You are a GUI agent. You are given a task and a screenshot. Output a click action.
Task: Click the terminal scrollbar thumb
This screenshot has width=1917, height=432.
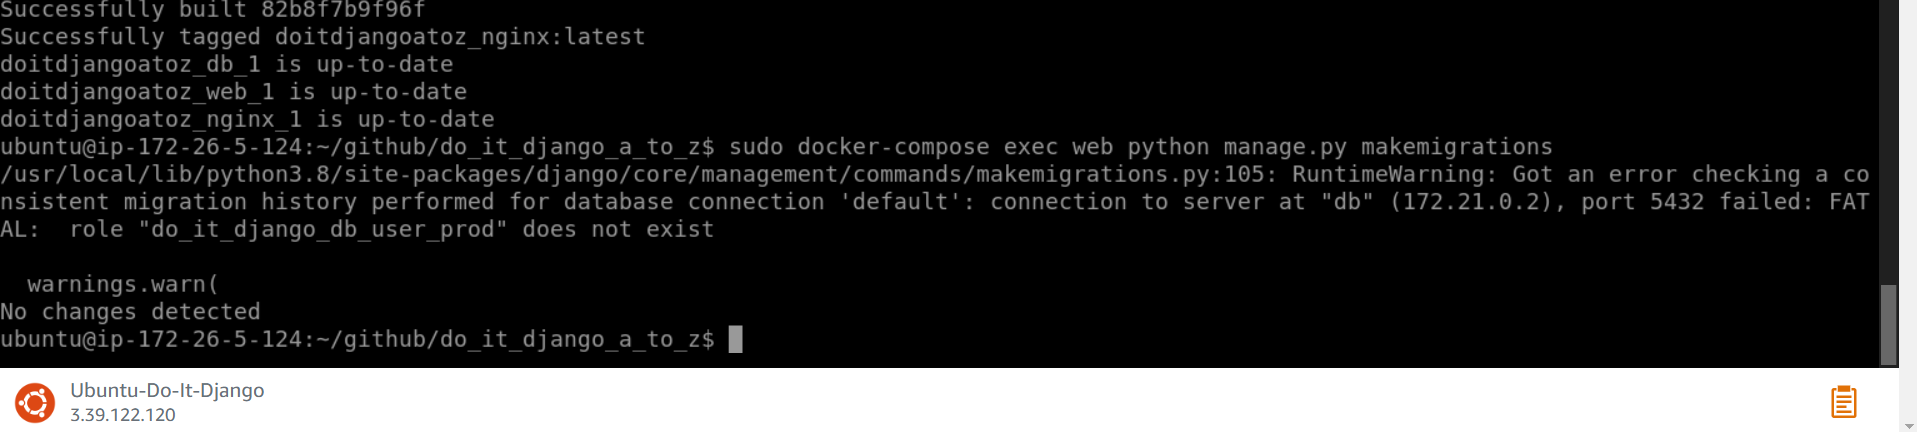click(x=1888, y=325)
